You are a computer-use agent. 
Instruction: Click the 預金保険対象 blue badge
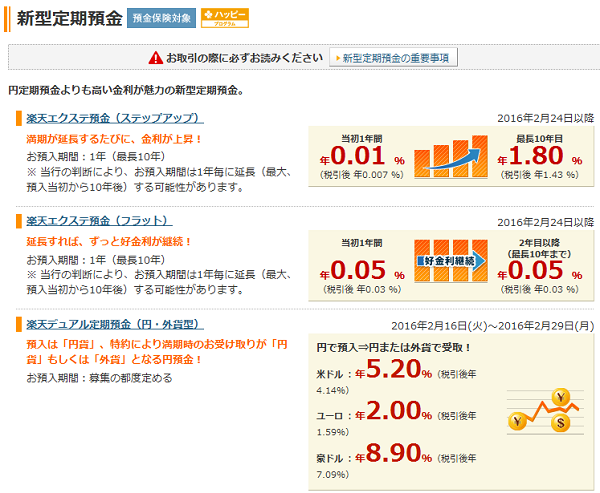(161, 18)
